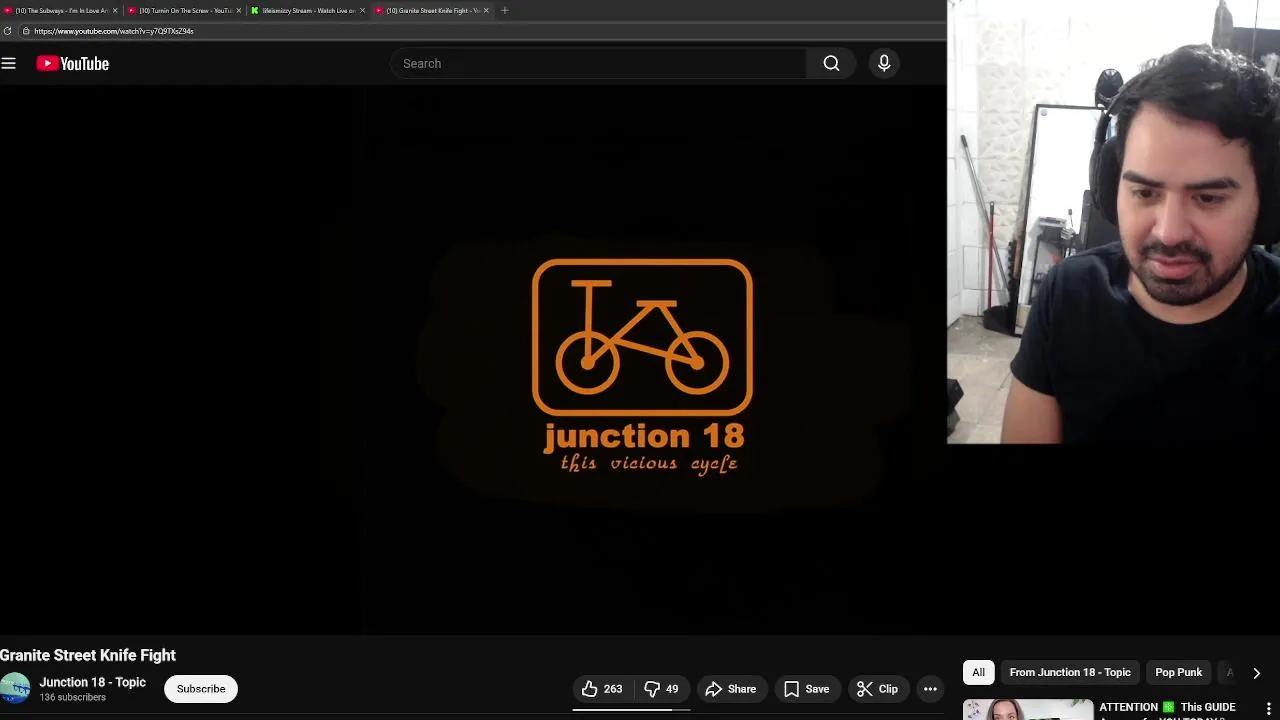Image resolution: width=1280 pixels, height=720 pixels.
Task: Clip a segment of this video
Action: (x=877, y=689)
